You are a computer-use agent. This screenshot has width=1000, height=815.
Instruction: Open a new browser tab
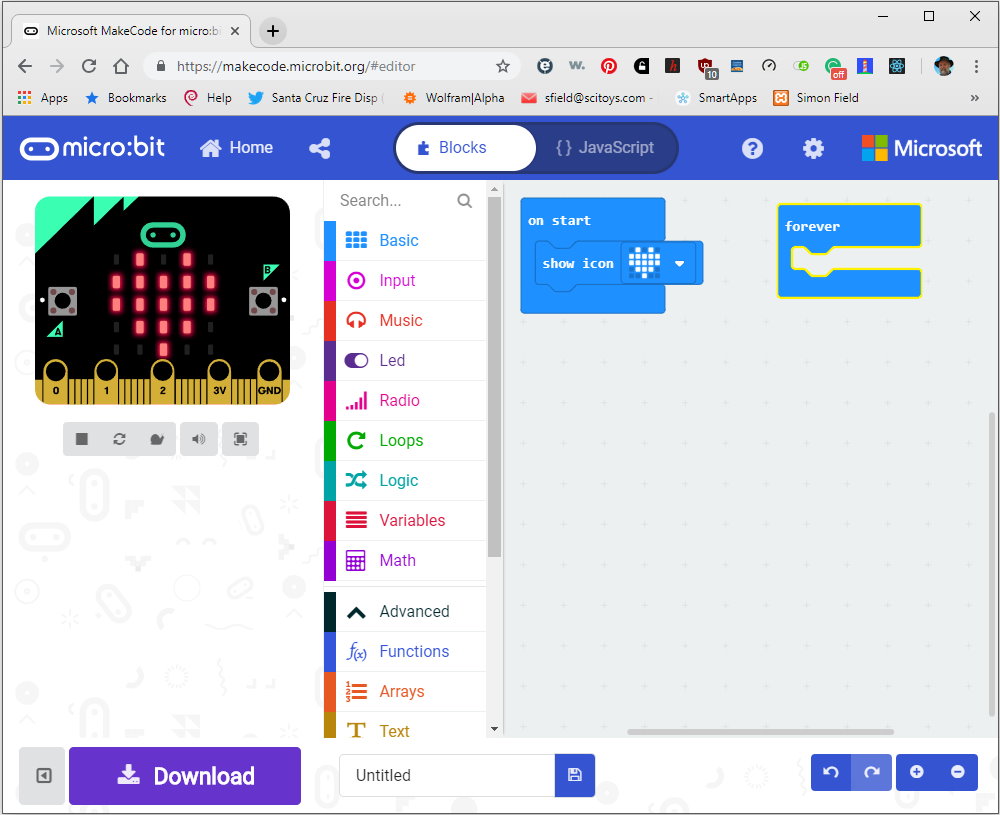pyautogui.click(x=273, y=31)
